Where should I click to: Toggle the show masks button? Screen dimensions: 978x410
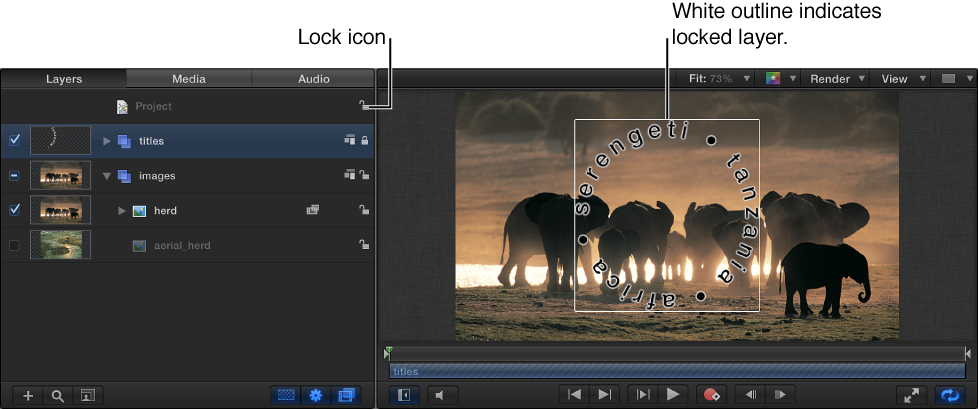[286, 395]
